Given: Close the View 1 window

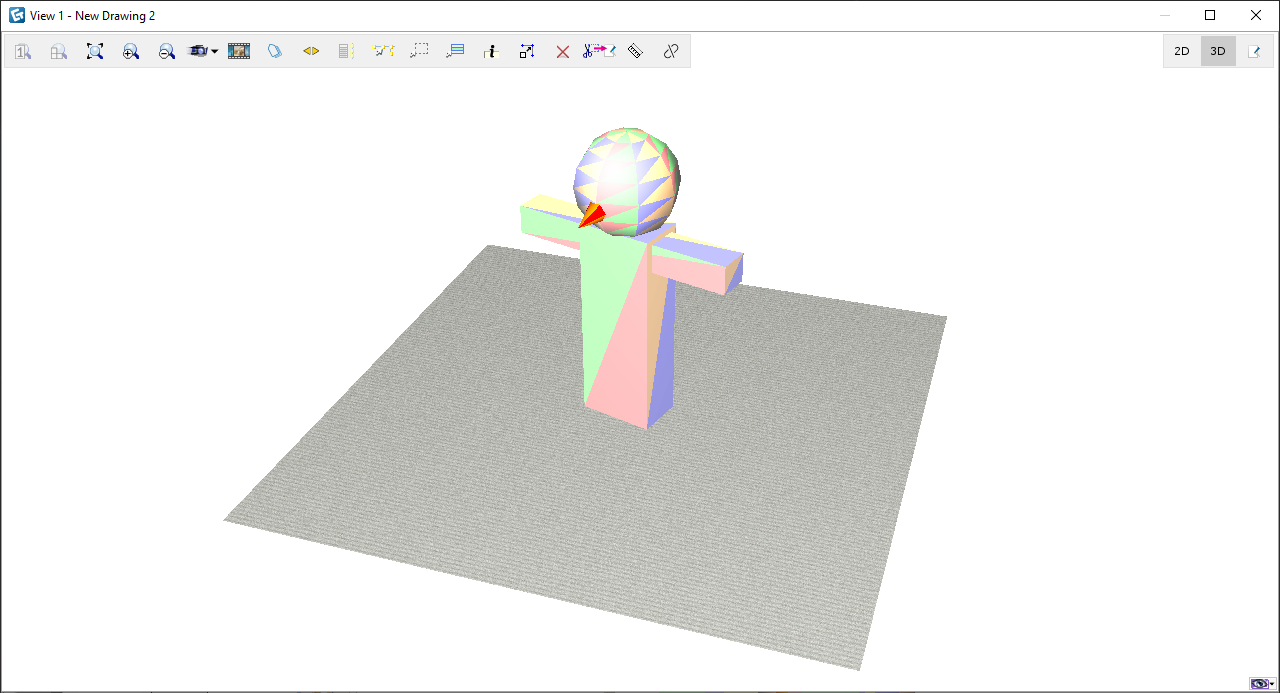Looking at the screenshot, I should coord(1256,15).
